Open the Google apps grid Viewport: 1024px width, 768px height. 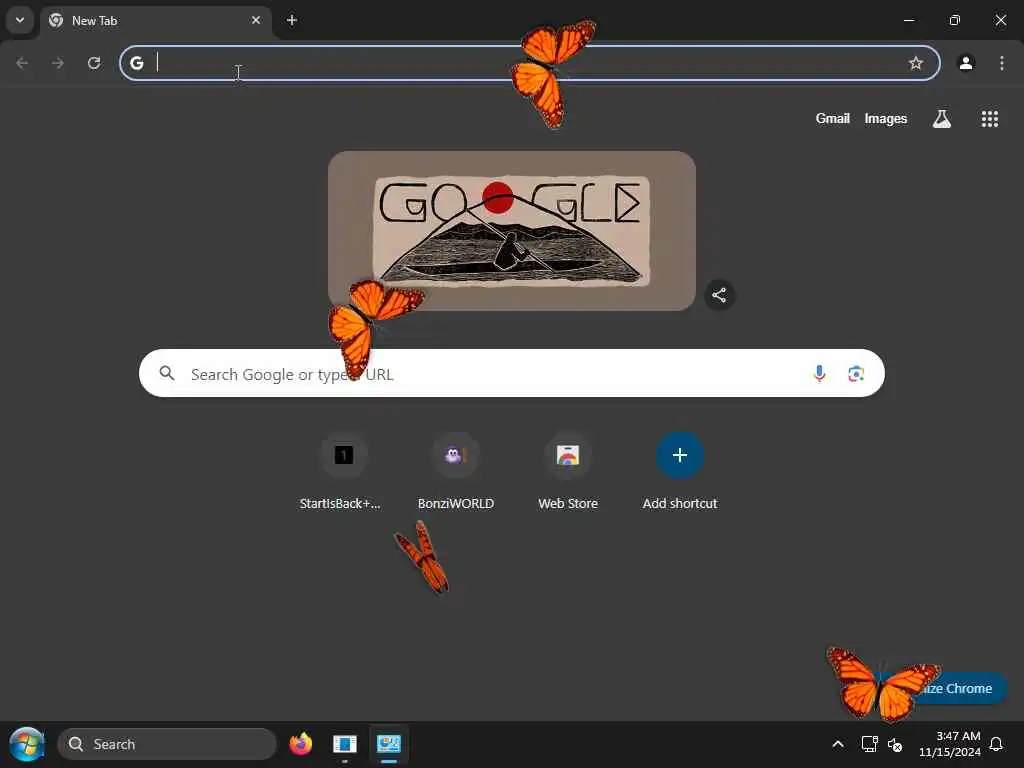[x=989, y=119]
